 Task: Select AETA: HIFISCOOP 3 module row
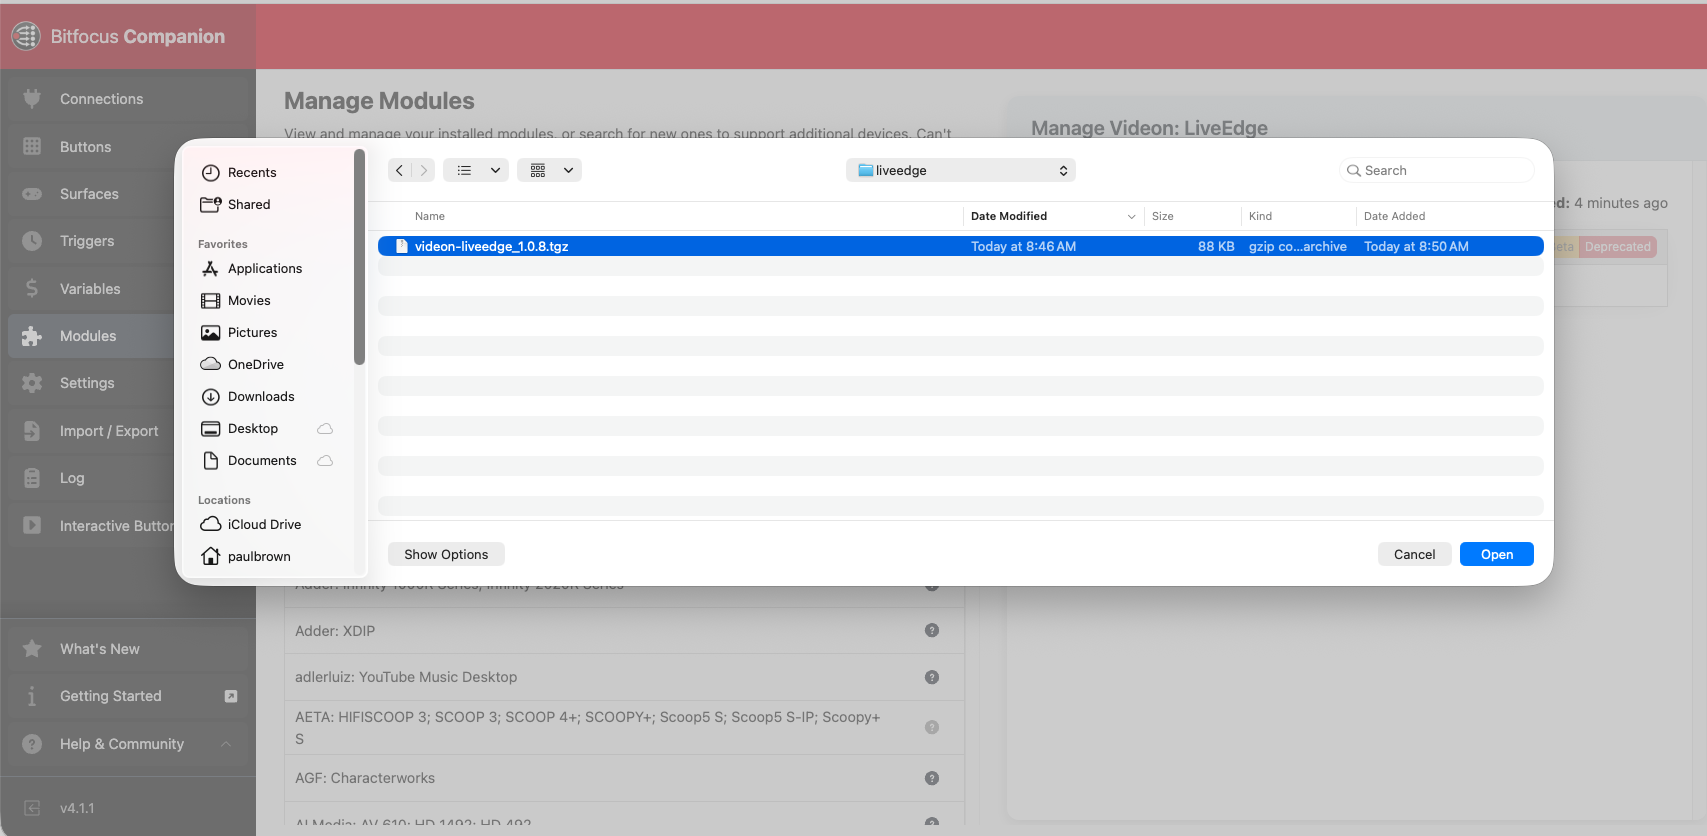(x=624, y=728)
